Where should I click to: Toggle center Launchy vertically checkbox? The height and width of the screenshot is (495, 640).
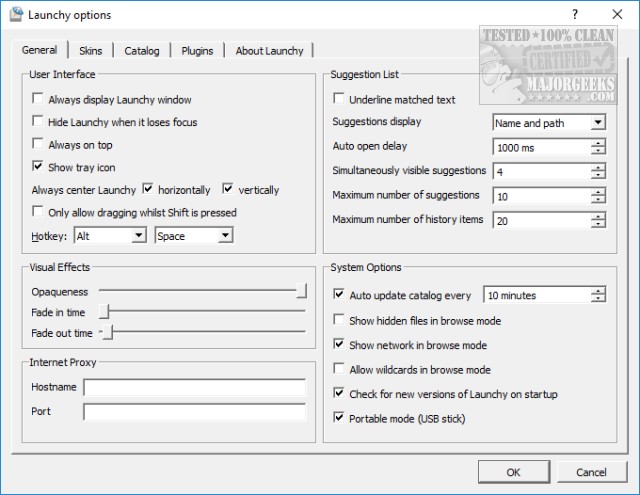click(x=228, y=189)
